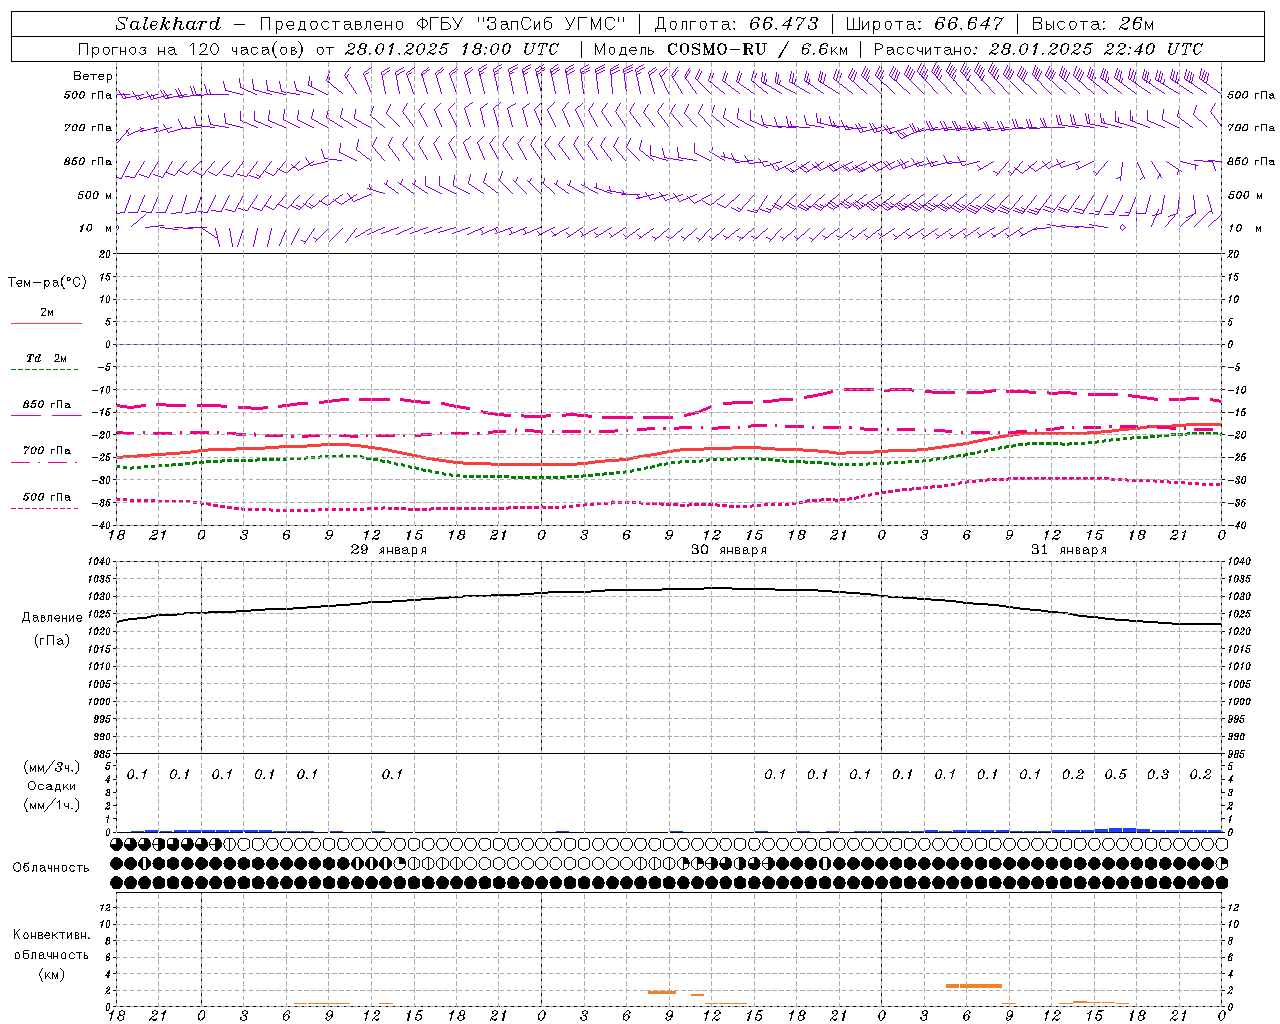Click the Высота: 26м value
This screenshot has width=1280, height=1024.
(1093, 24)
